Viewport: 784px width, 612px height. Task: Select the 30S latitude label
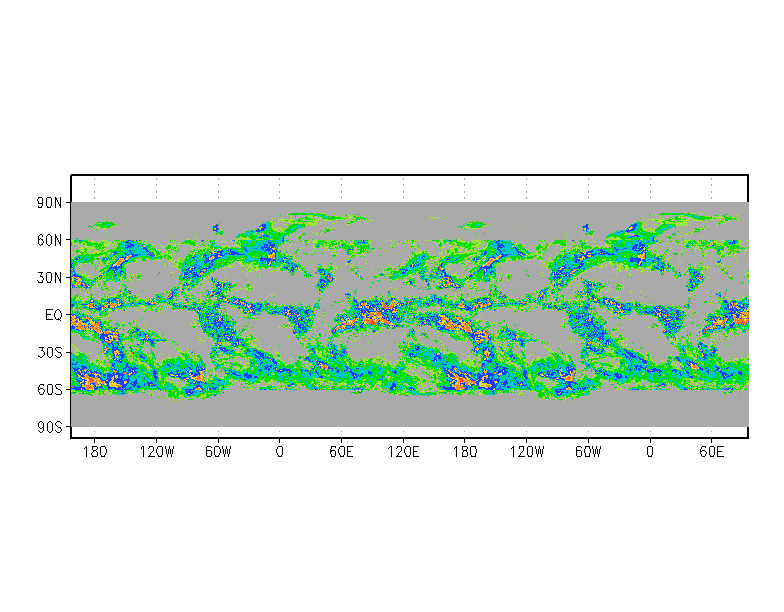click(x=50, y=352)
